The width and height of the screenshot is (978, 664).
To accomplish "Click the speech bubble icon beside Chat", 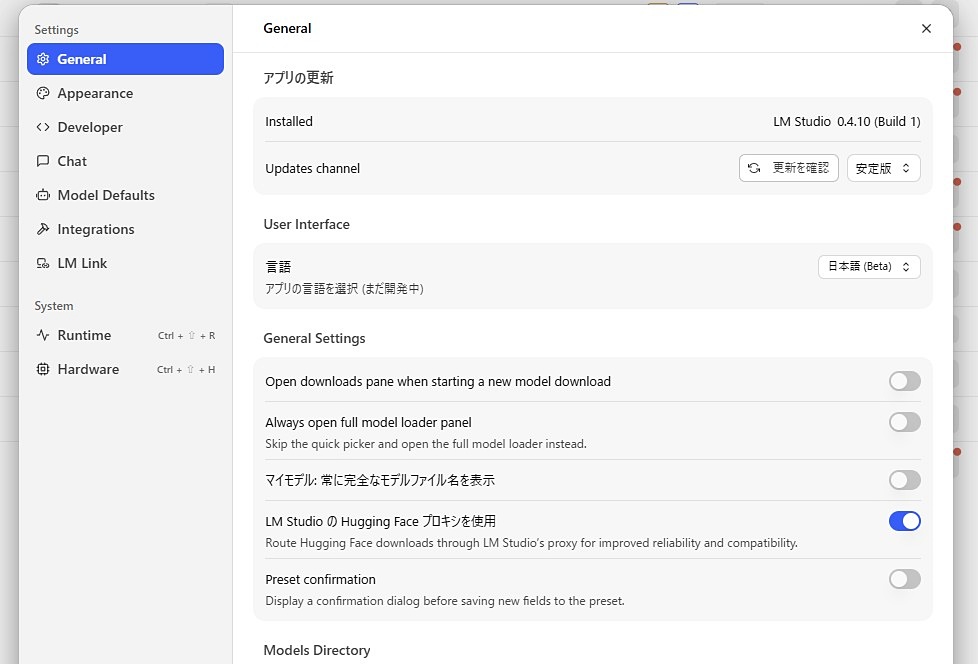I will coord(43,161).
